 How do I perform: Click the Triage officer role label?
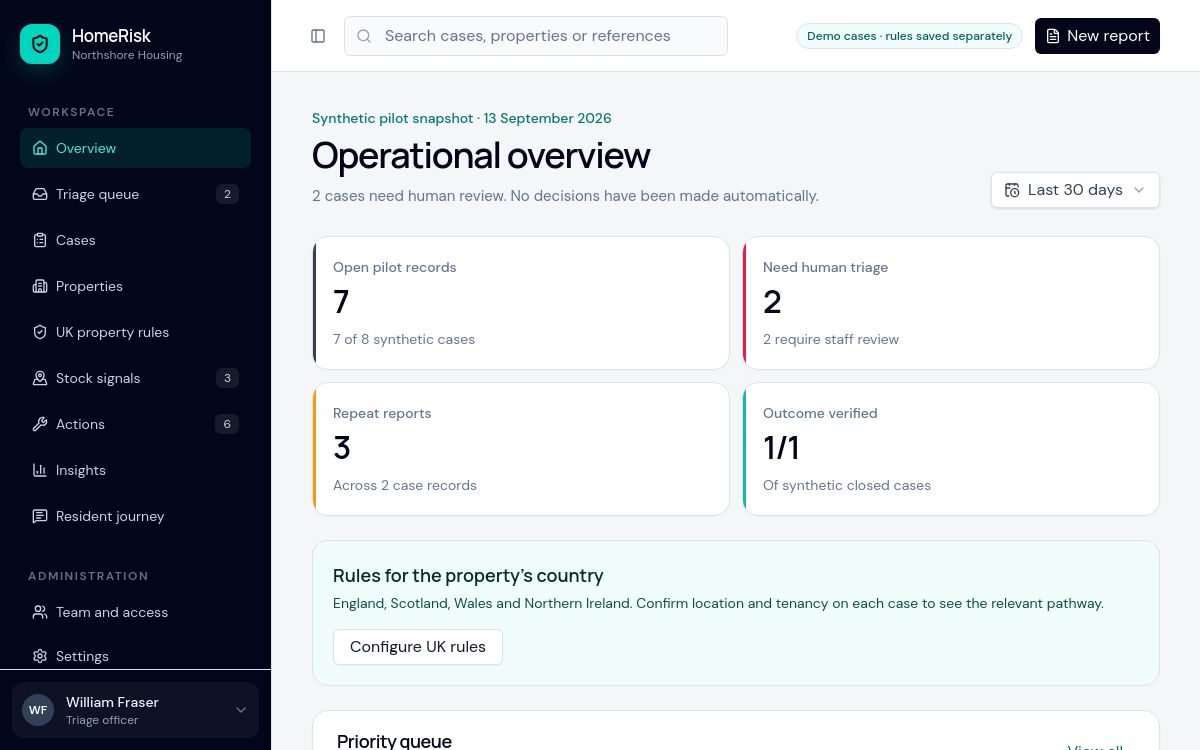[102, 720]
